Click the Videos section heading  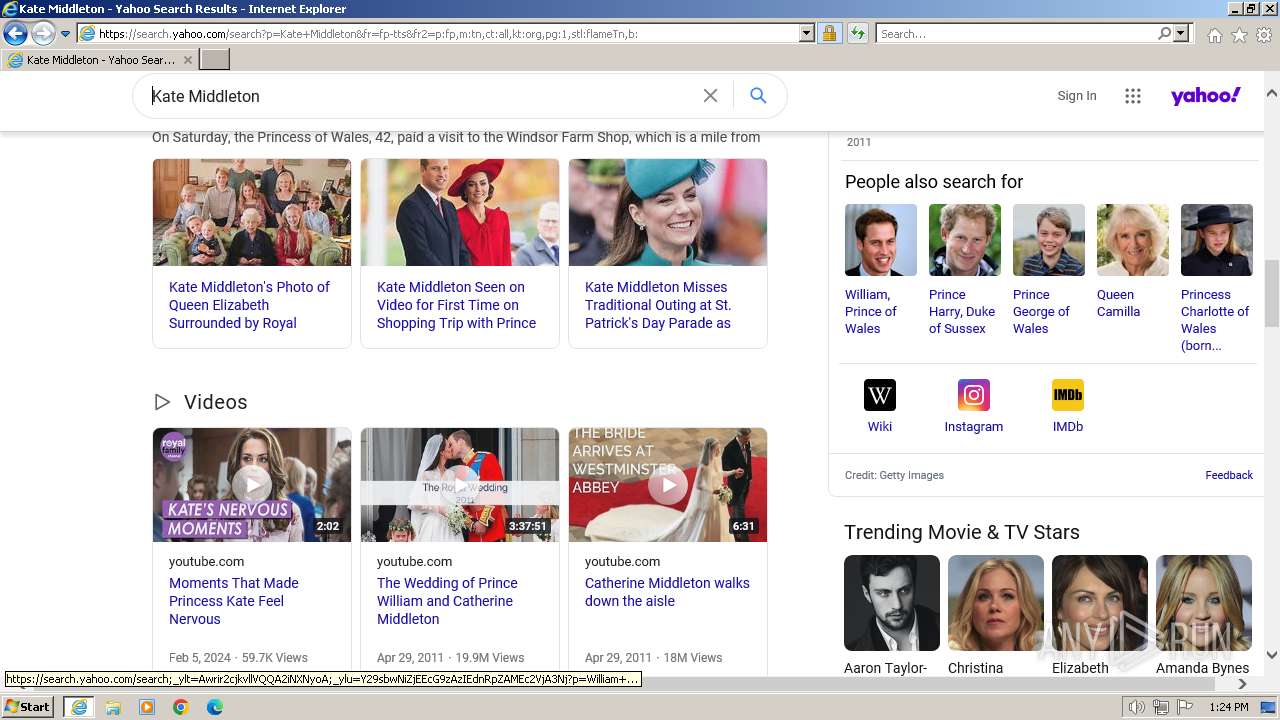pos(215,402)
